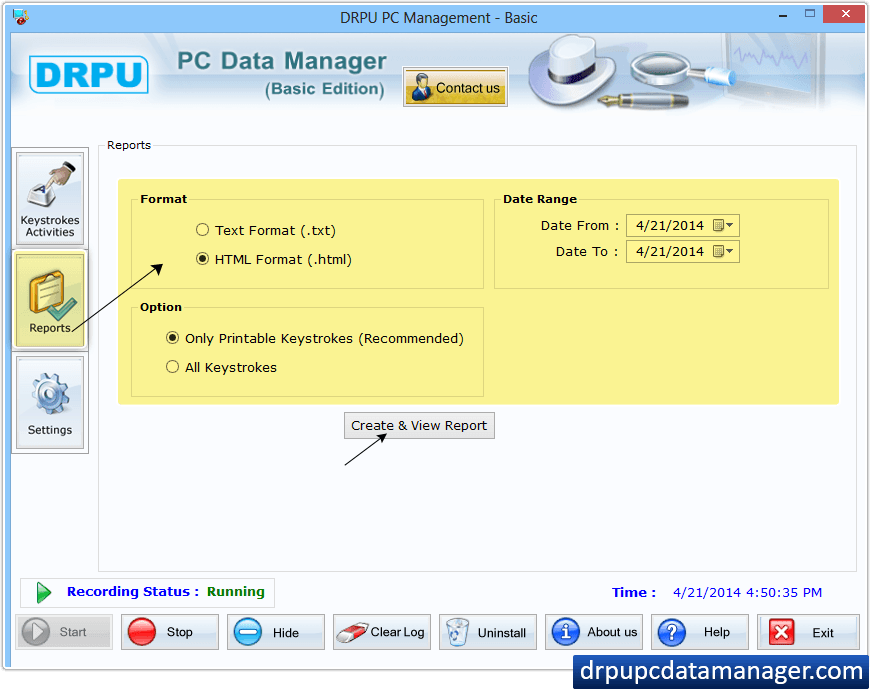Open the Reports sidebar section

[x=50, y=300]
